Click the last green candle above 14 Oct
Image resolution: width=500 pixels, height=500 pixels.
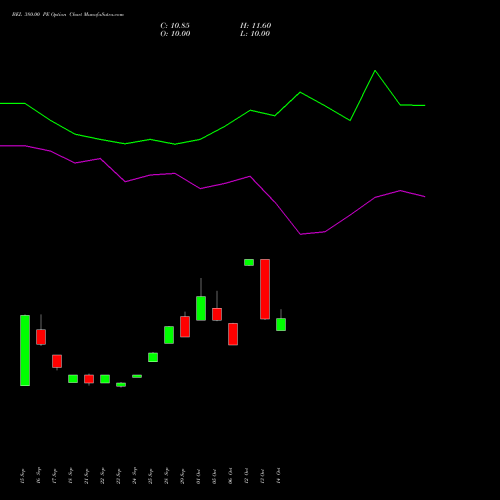click(281, 324)
